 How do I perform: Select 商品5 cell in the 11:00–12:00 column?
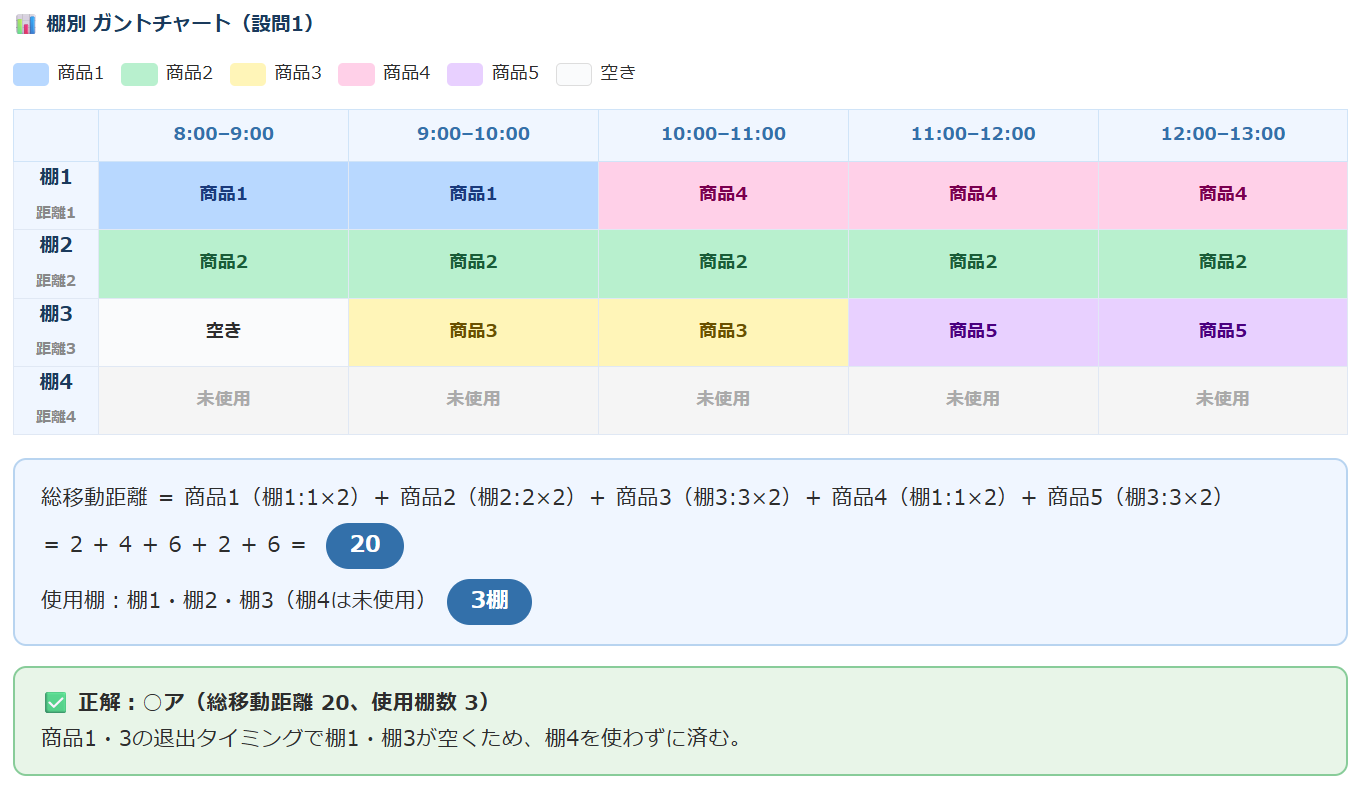tap(973, 331)
